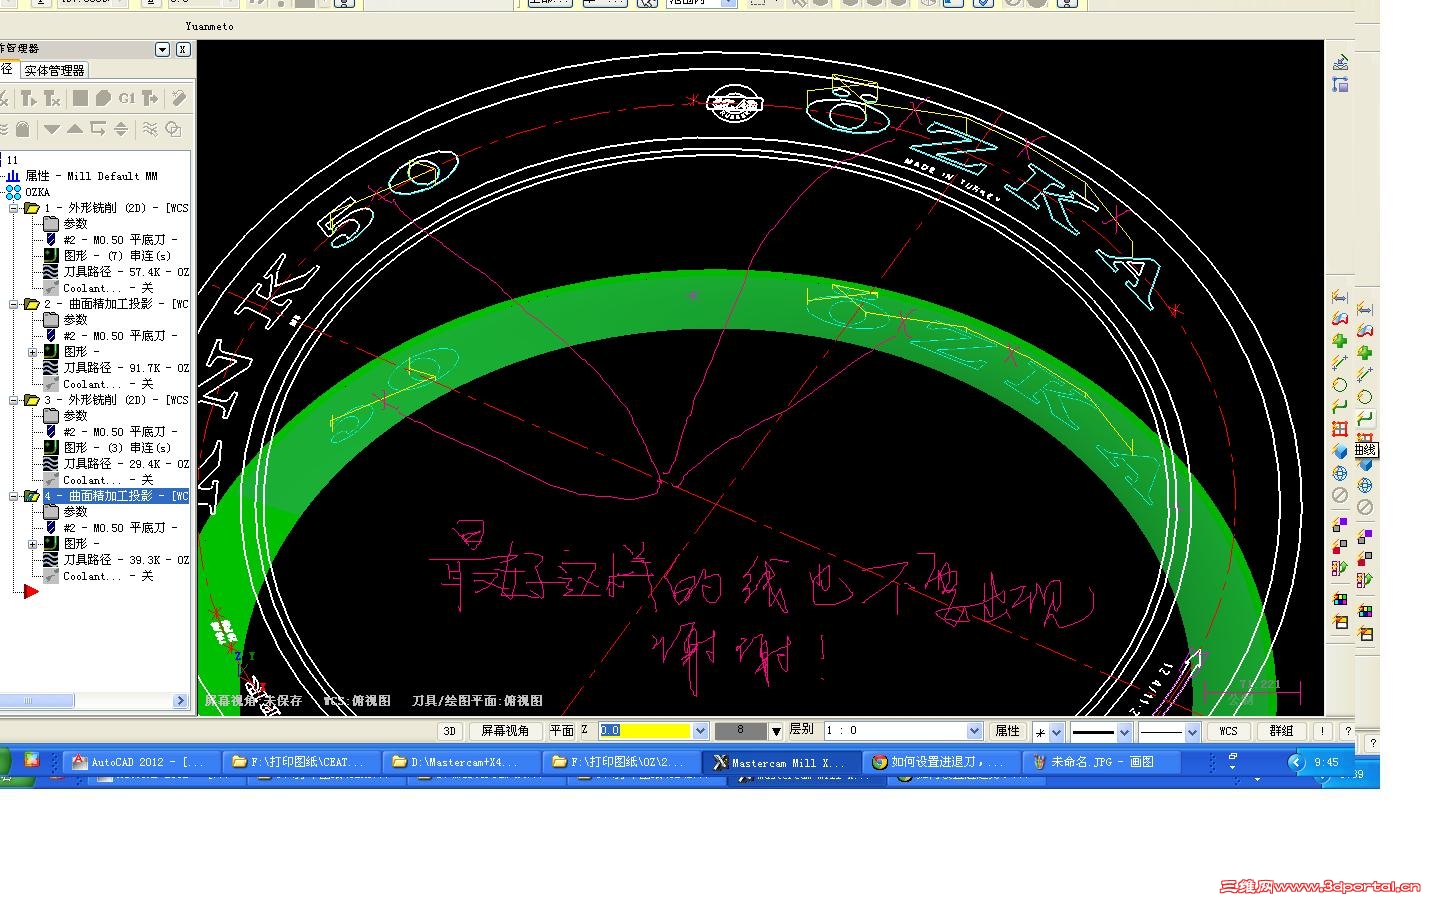Viewport: 1440px width, 900px height.
Task: Move insert arrow up one item
Action: pyautogui.click(x=74, y=129)
